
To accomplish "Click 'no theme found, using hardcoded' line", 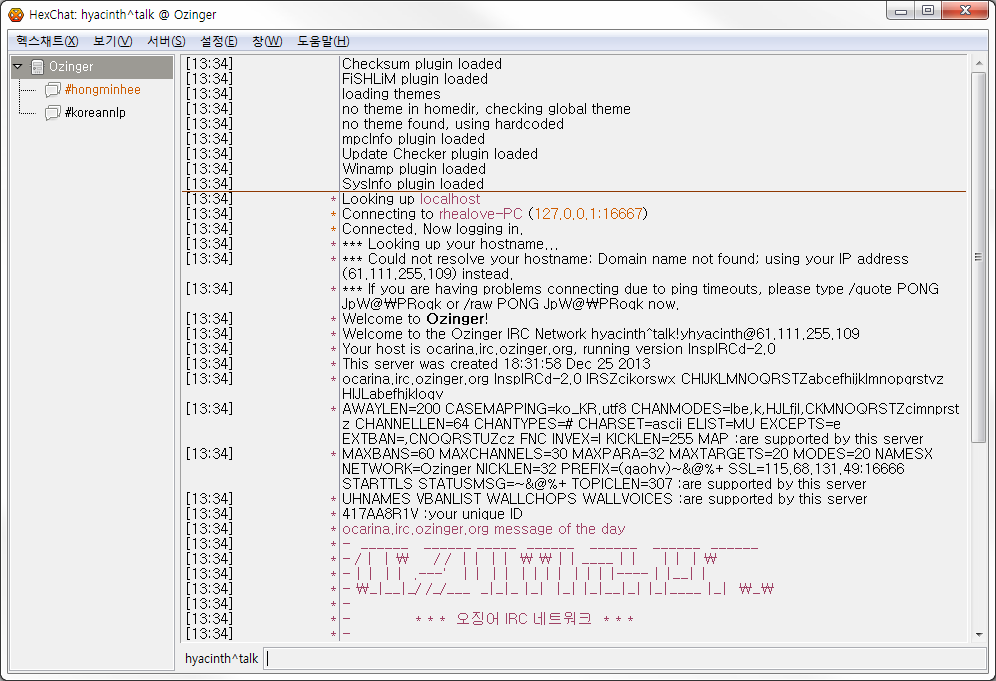I will pos(452,124).
